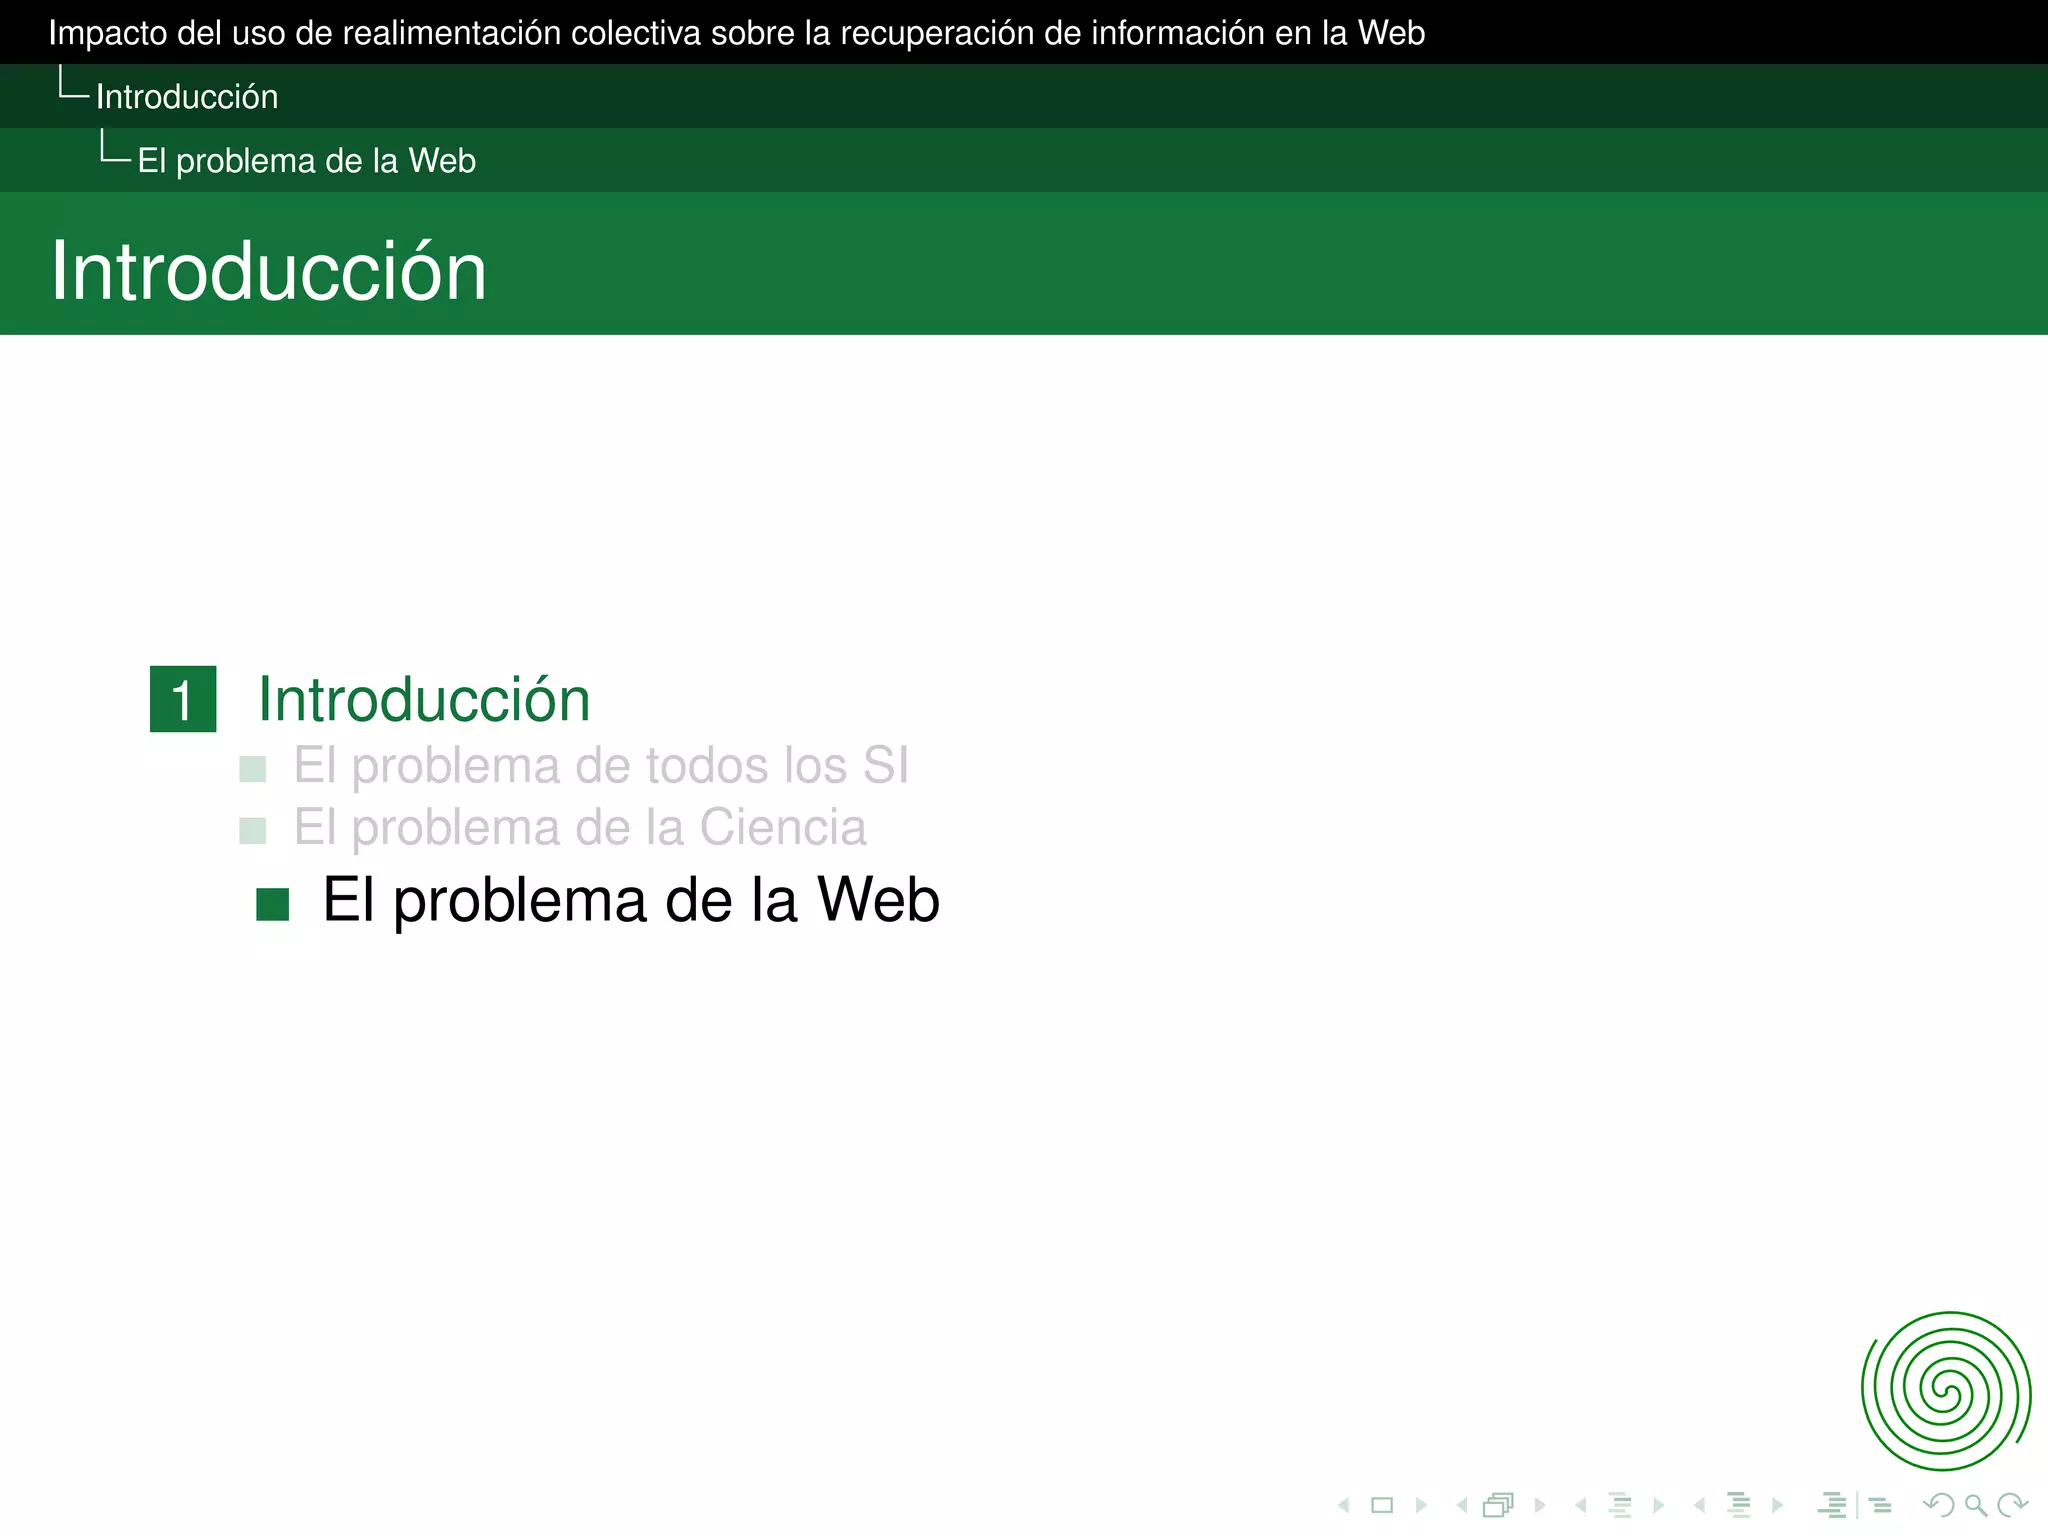Open search with magnifier icon

pyautogui.click(x=1976, y=1505)
